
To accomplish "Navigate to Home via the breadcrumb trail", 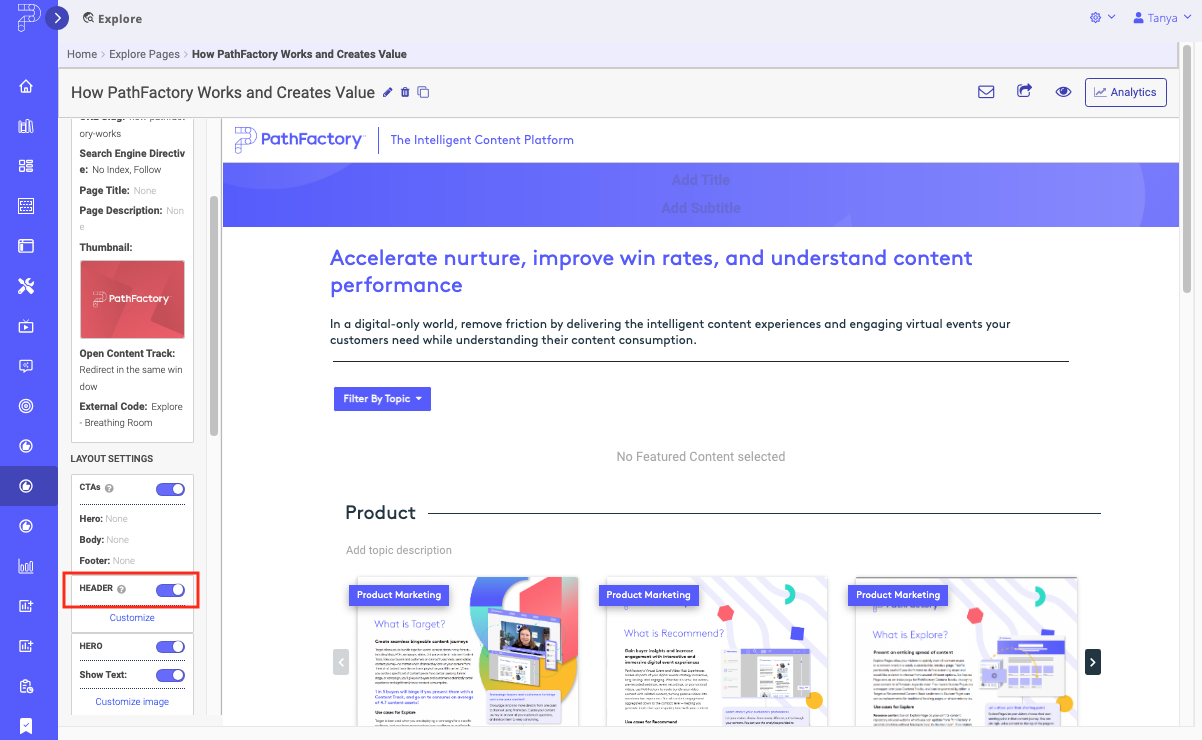I will (82, 54).
